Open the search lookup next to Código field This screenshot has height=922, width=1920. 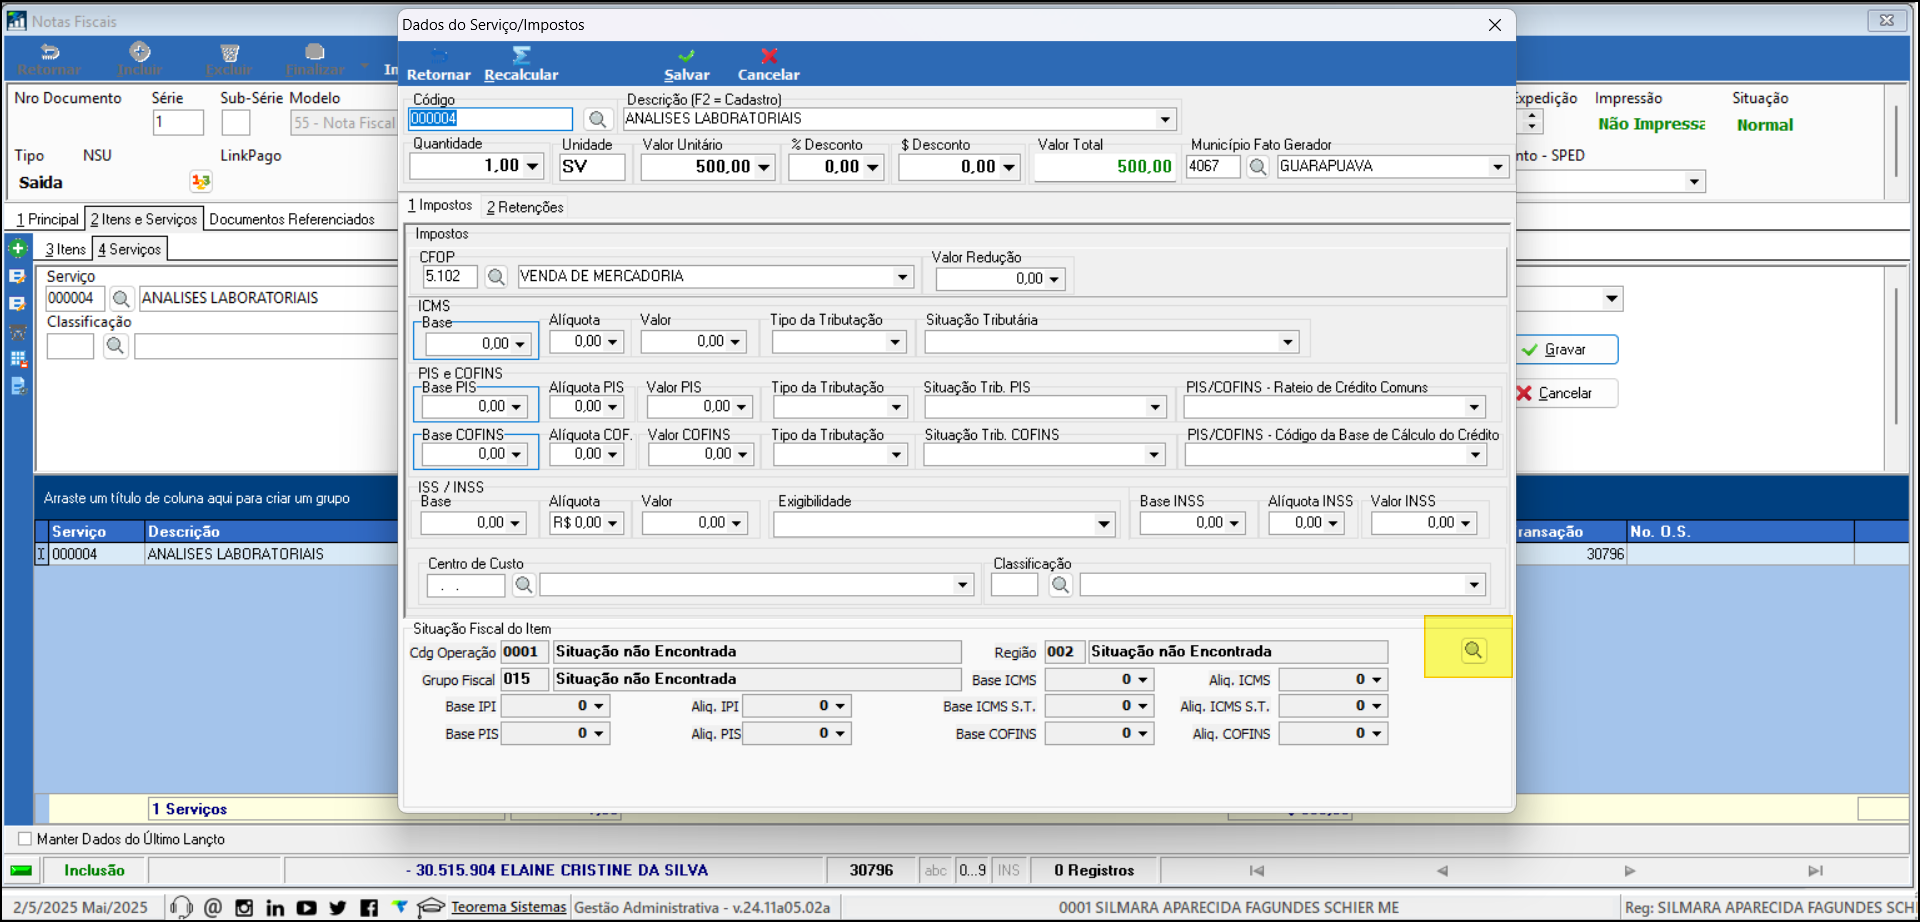(x=597, y=119)
